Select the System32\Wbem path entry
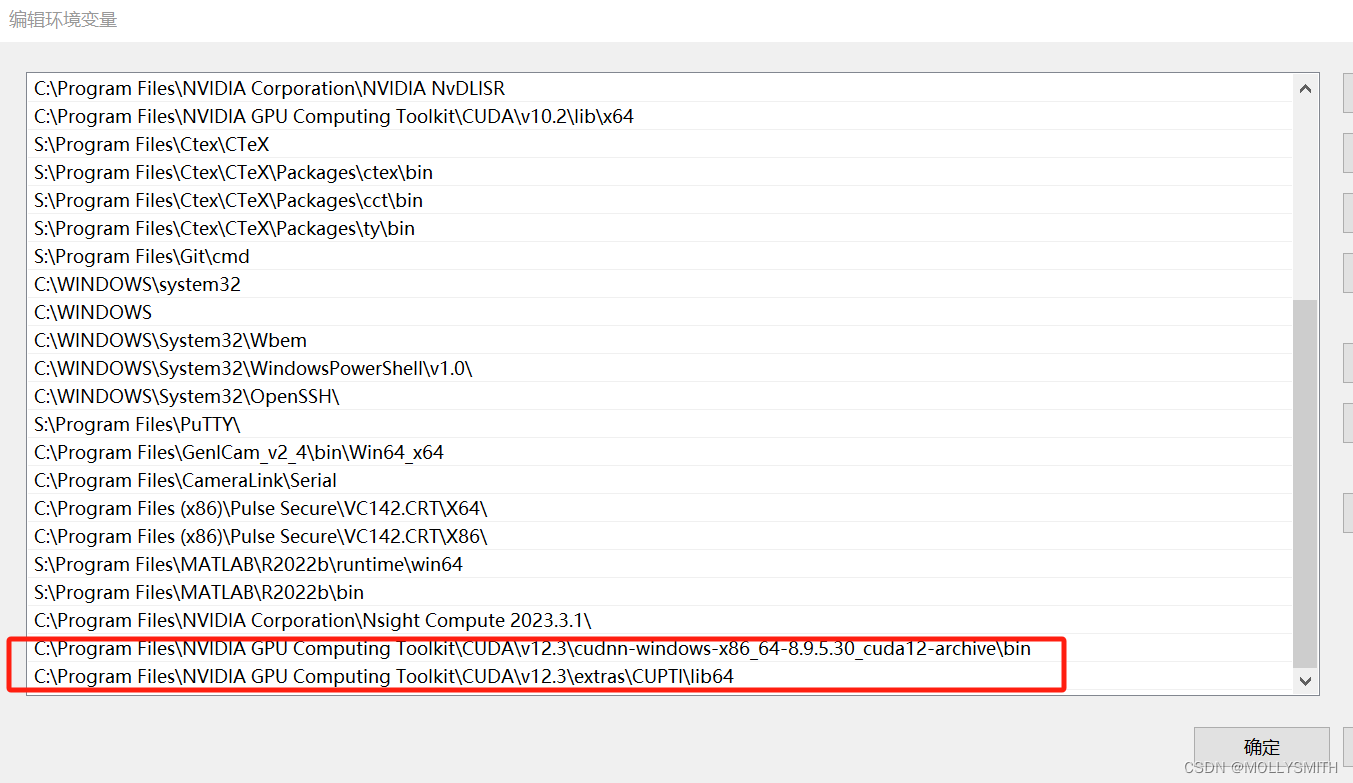This screenshot has height=783, width=1353. [x=660, y=340]
